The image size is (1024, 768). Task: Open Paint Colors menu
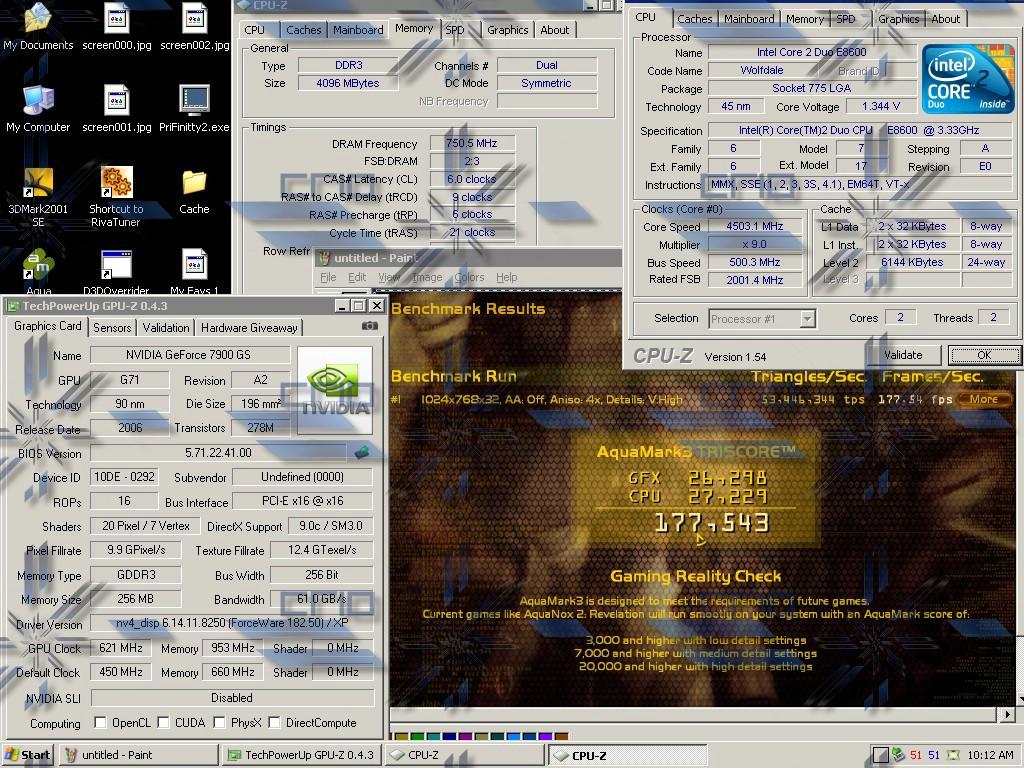click(469, 277)
